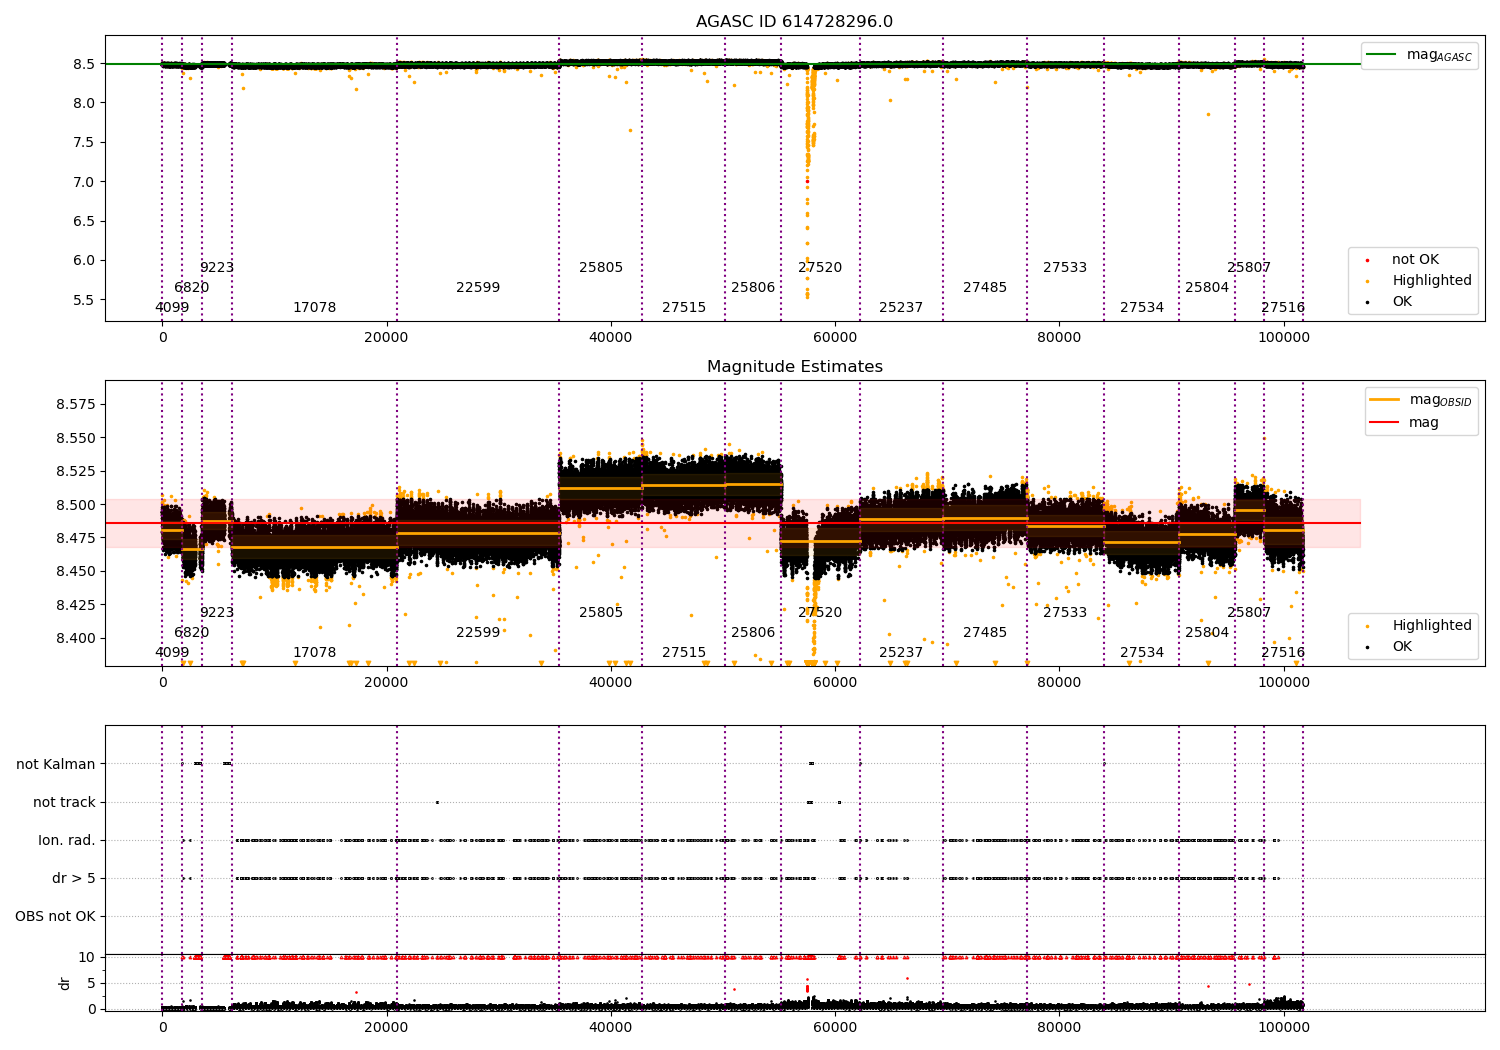Click the 'Magnitude Estimates' plot title
This screenshot has height=1050, width=1500.
pos(794,367)
